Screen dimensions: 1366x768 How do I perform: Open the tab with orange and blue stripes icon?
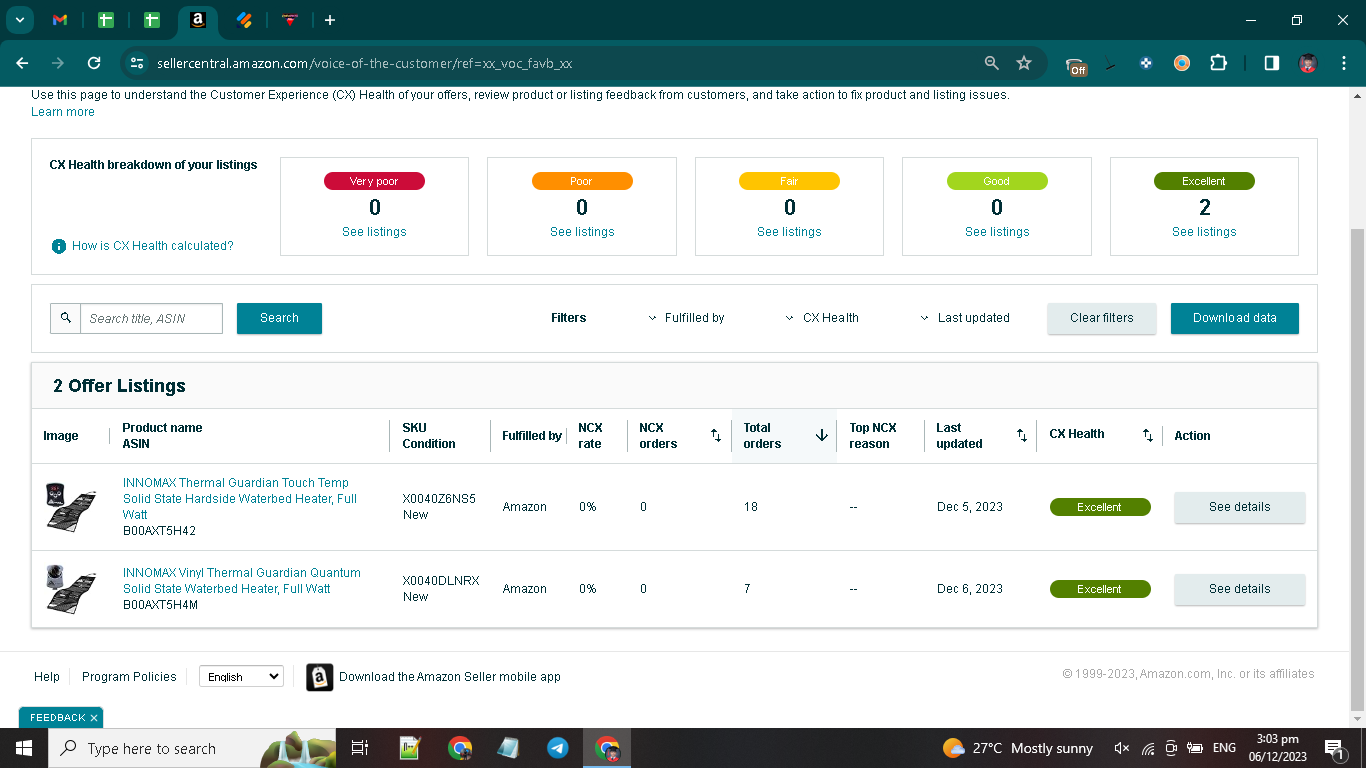click(x=244, y=20)
